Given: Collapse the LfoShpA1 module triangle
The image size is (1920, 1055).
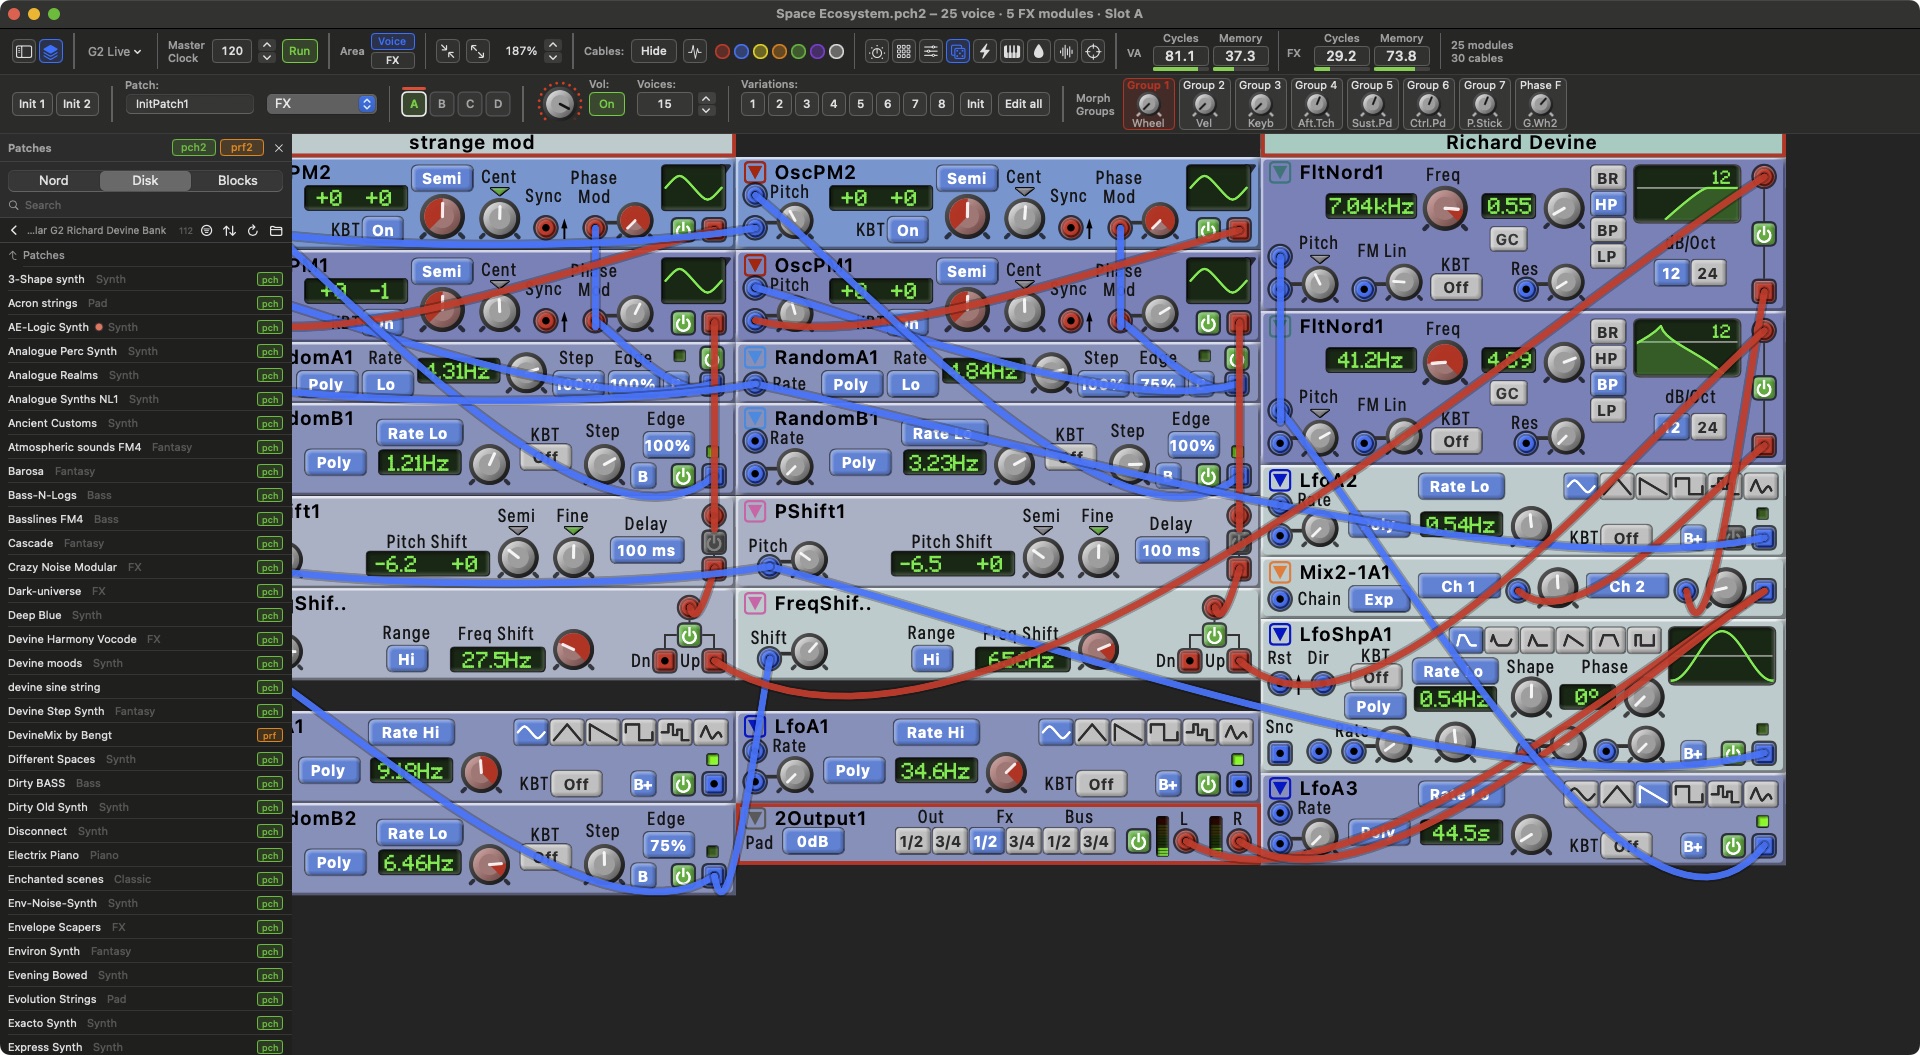Looking at the screenshot, I should pos(1280,634).
